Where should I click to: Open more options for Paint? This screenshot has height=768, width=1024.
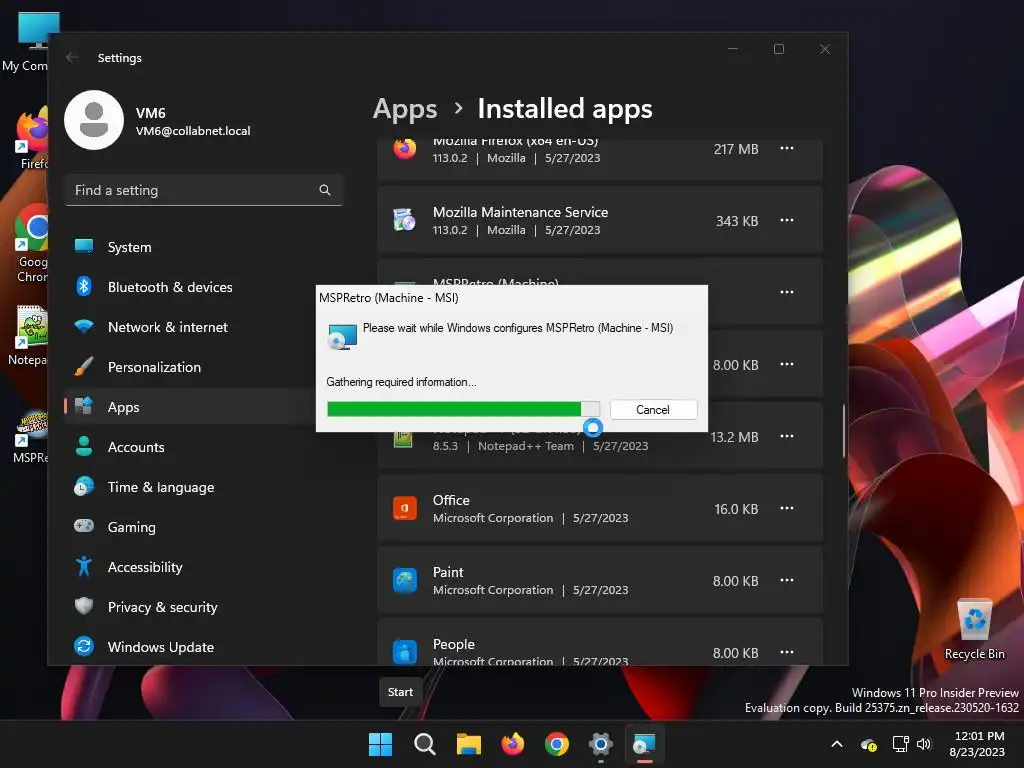click(x=787, y=580)
